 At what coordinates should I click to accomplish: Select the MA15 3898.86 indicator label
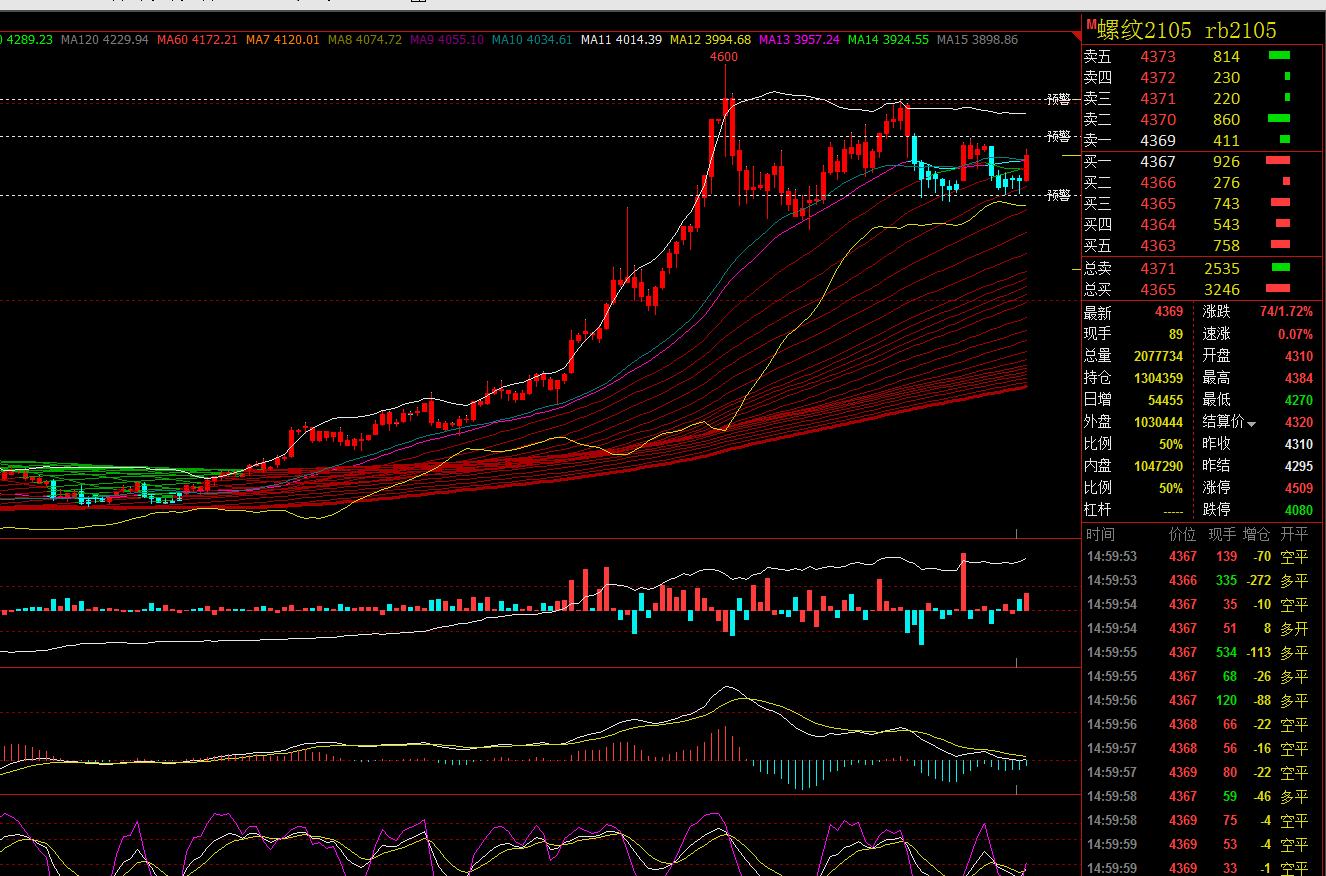[x=977, y=40]
